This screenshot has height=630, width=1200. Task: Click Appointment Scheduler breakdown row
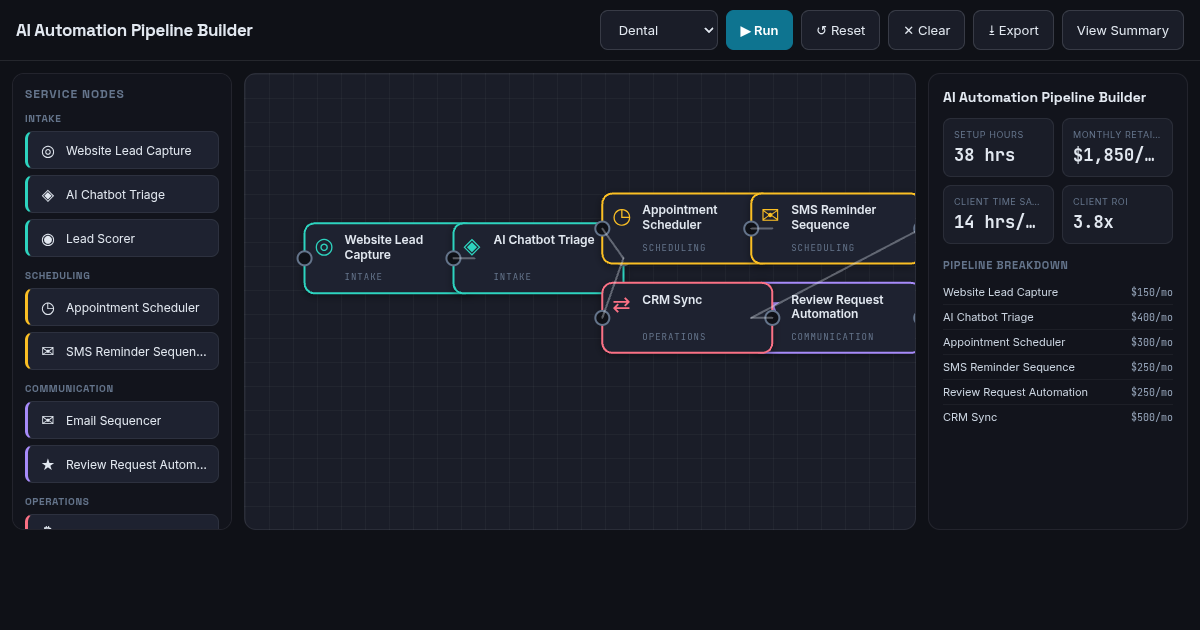tap(1058, 342)
